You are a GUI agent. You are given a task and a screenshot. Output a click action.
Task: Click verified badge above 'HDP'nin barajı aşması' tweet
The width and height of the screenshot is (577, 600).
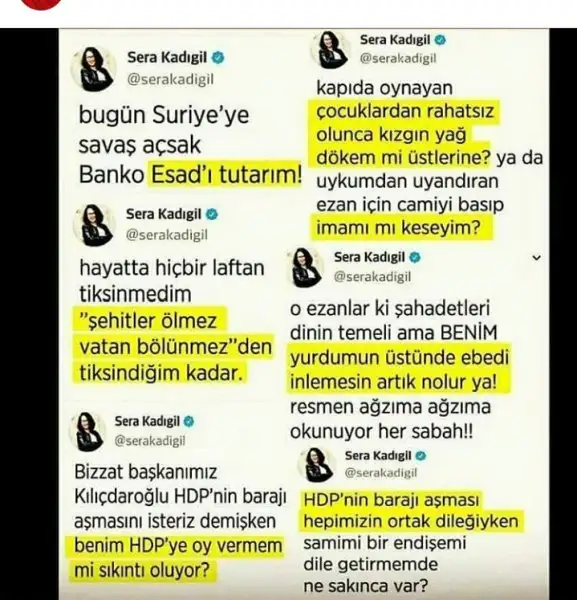point(421,456)
